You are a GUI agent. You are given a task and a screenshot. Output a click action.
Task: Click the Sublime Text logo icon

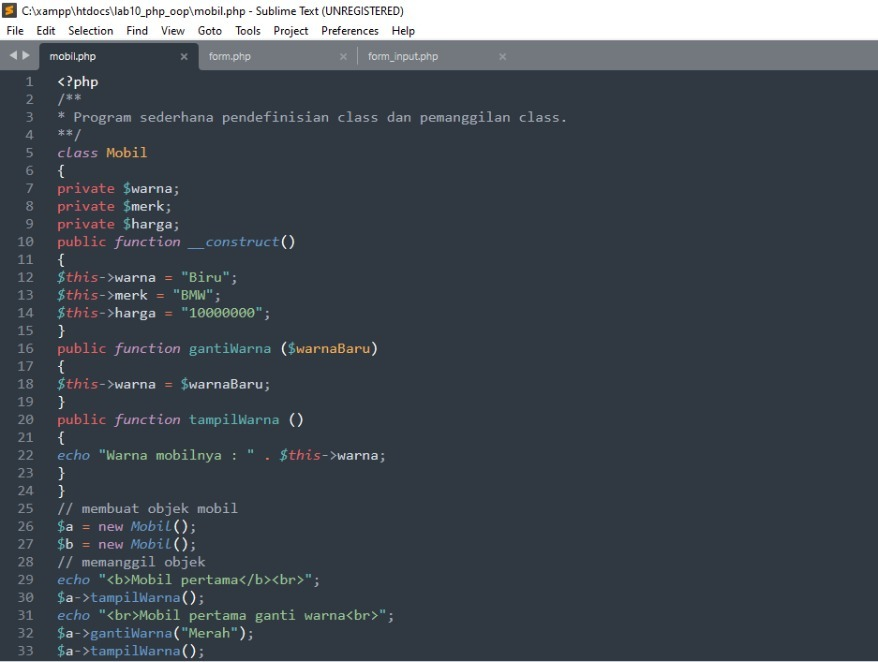point(10,10)
